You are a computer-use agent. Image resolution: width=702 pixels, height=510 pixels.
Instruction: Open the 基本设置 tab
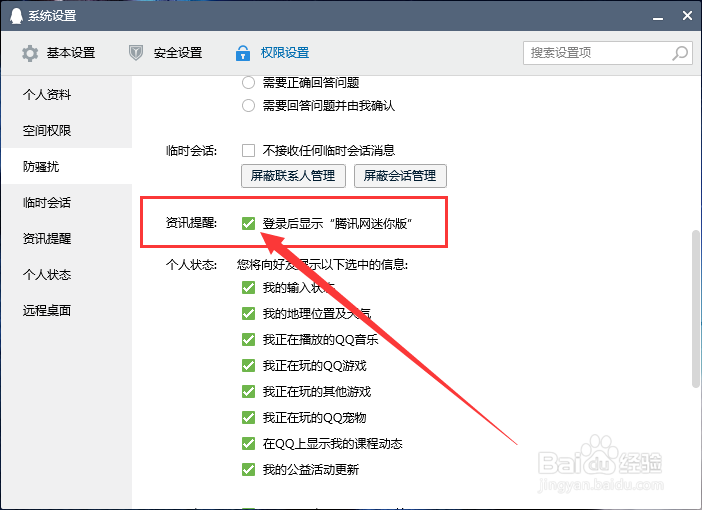tap(58, 53)
